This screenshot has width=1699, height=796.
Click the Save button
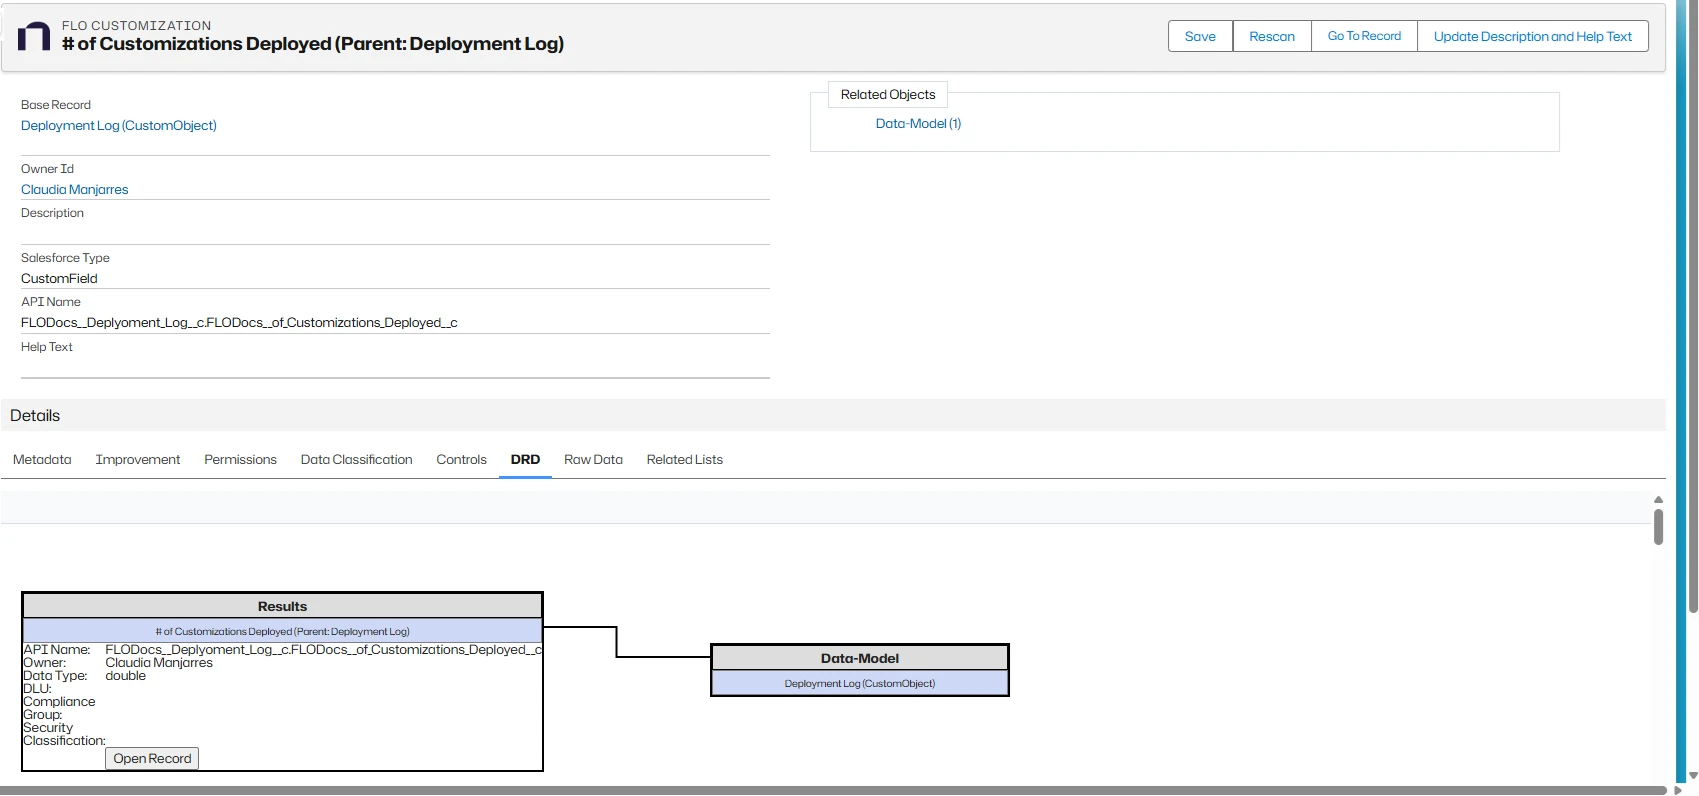tap(1200, 36)
